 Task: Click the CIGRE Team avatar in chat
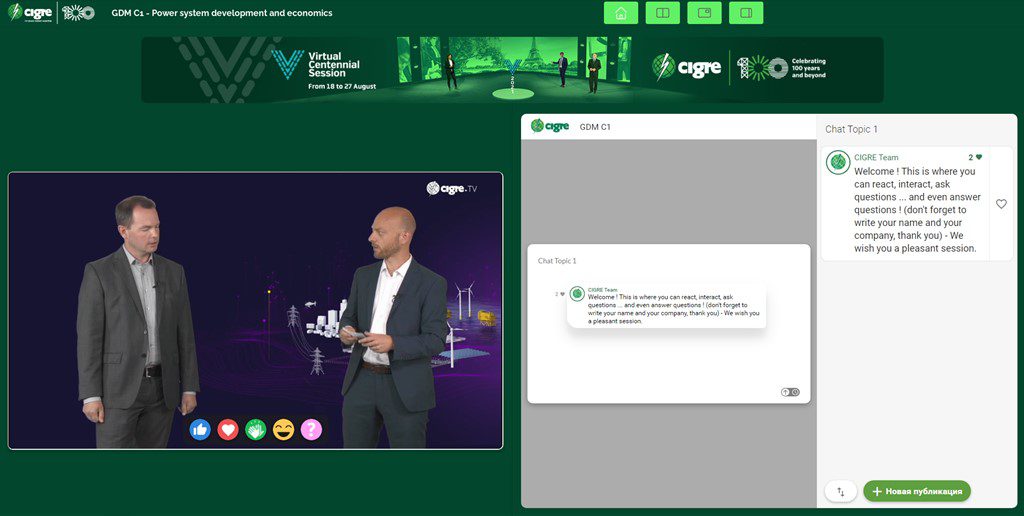pyautogui.click(x=838, y=162)
